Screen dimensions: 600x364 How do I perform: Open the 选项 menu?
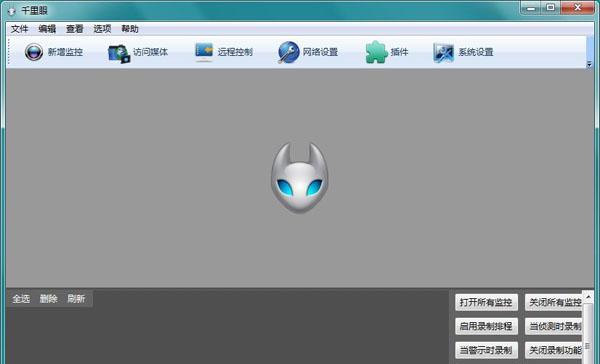pos(102,29)
